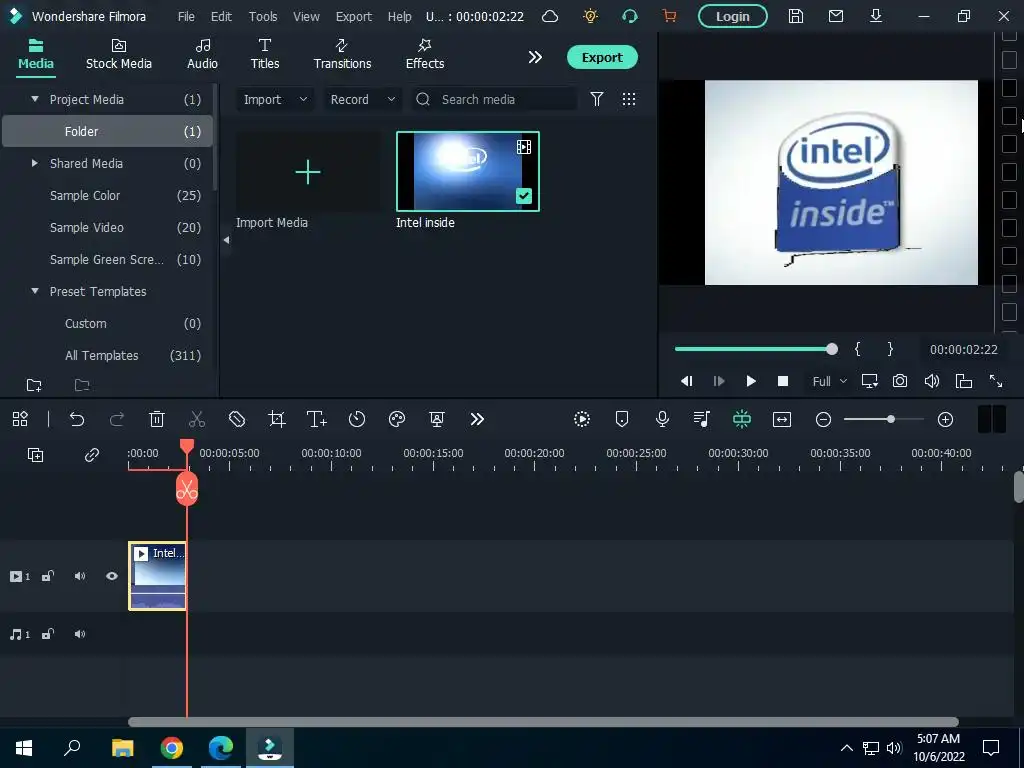1024x768 pixels.
Task: Open the mail messages icon
Action: pyautogui.click(x=836, y=16)
